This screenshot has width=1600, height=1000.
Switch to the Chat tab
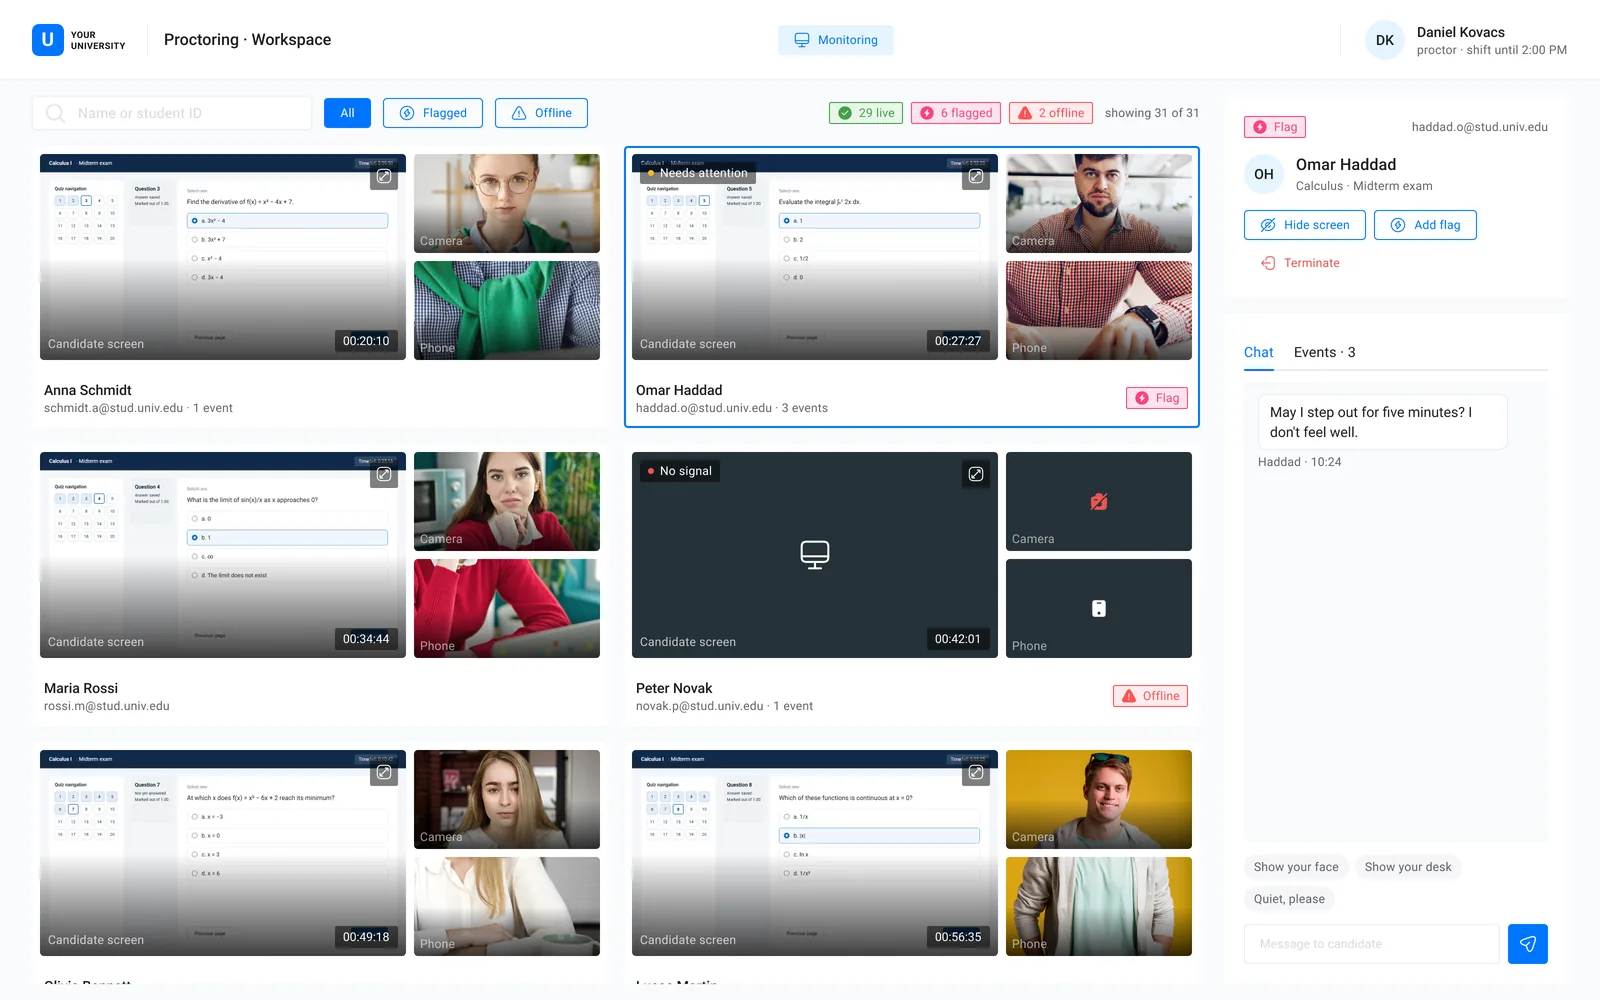point(1258,352)
